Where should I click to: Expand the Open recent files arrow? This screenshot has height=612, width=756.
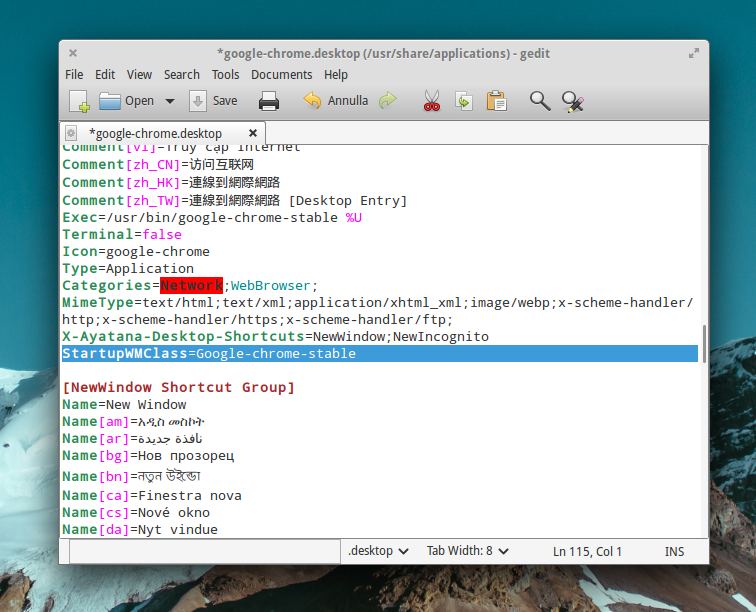170,101
